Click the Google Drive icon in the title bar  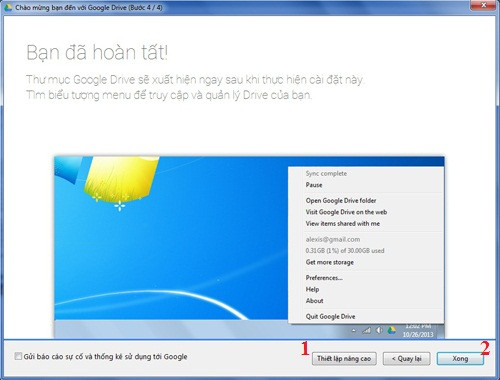8,7
